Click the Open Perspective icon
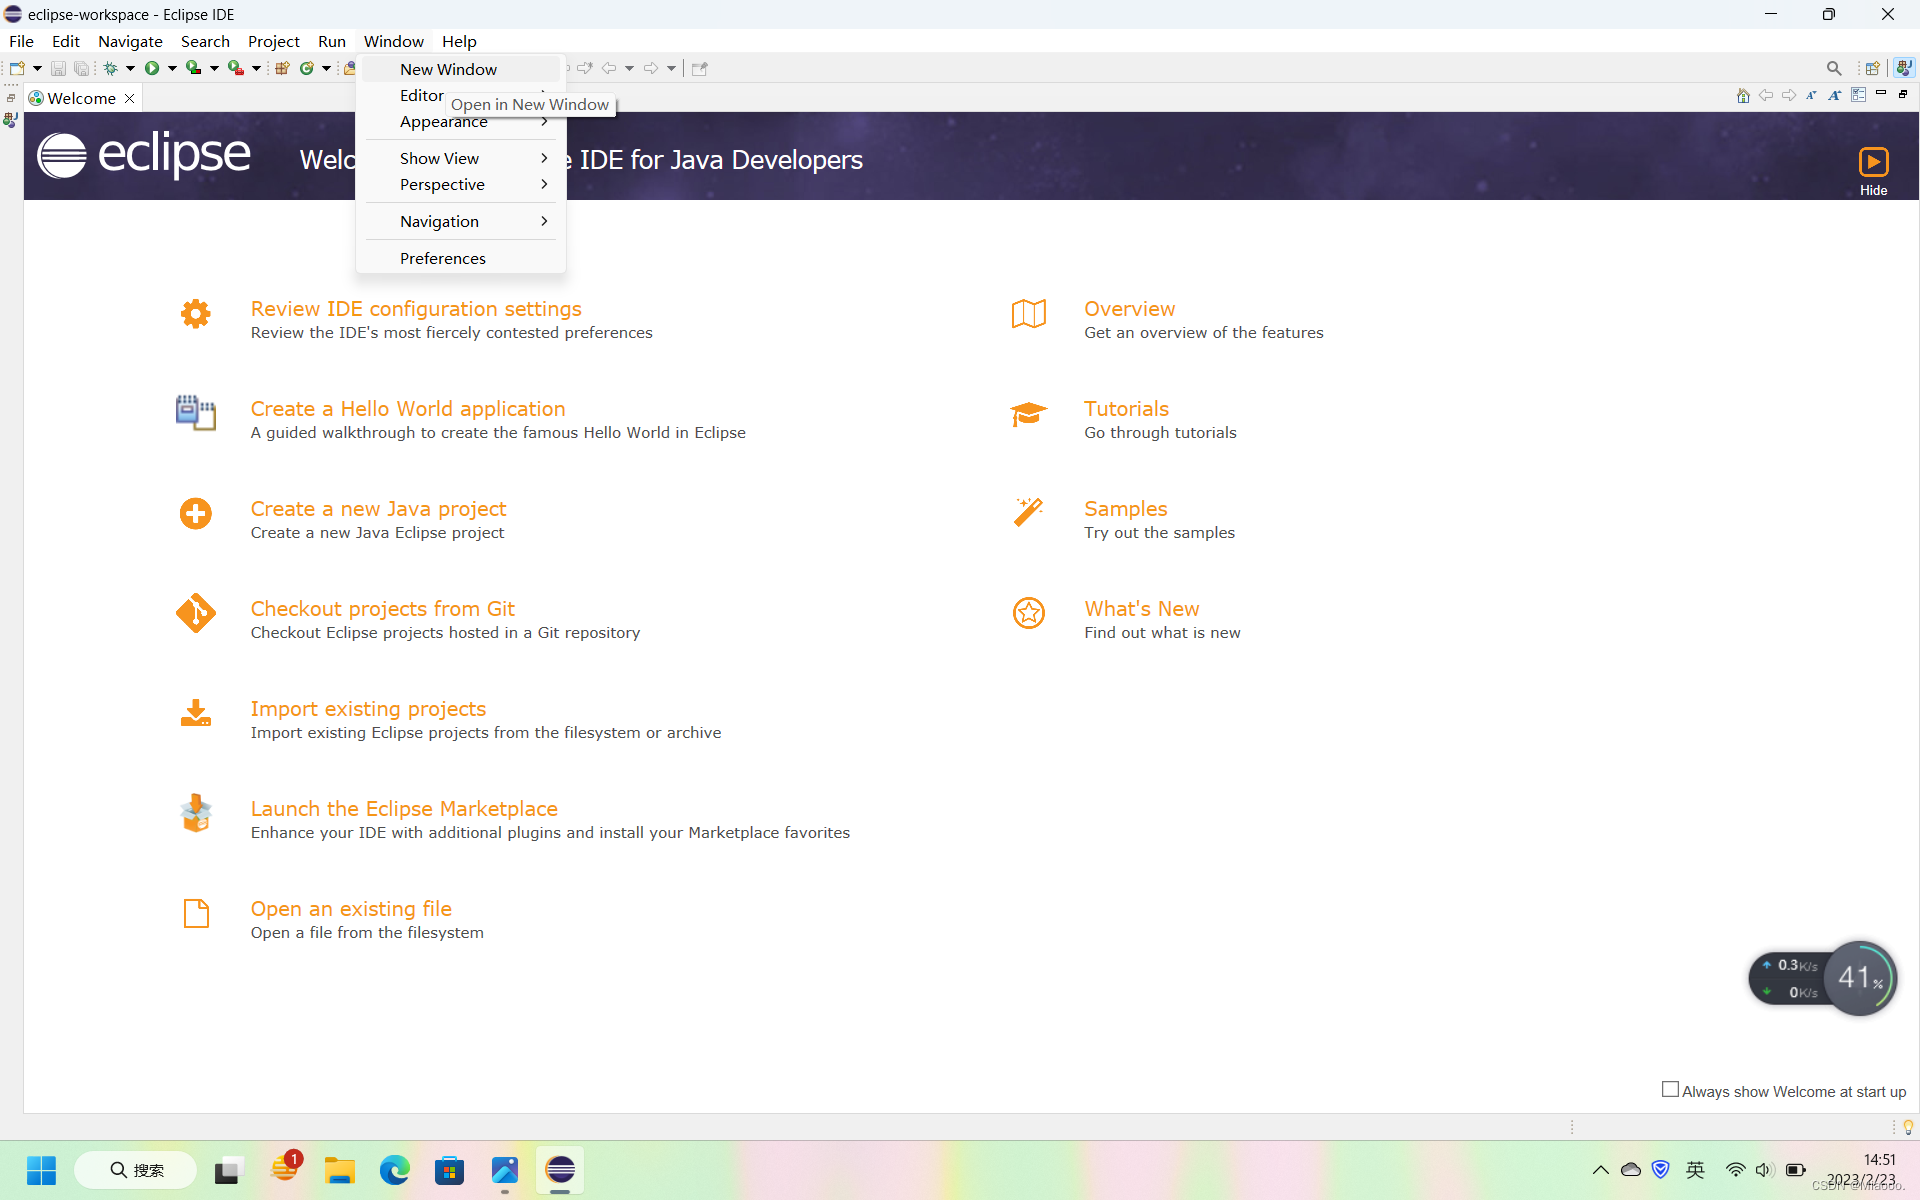Viewport: 1920px width, 1200px height. [1873, 68]
